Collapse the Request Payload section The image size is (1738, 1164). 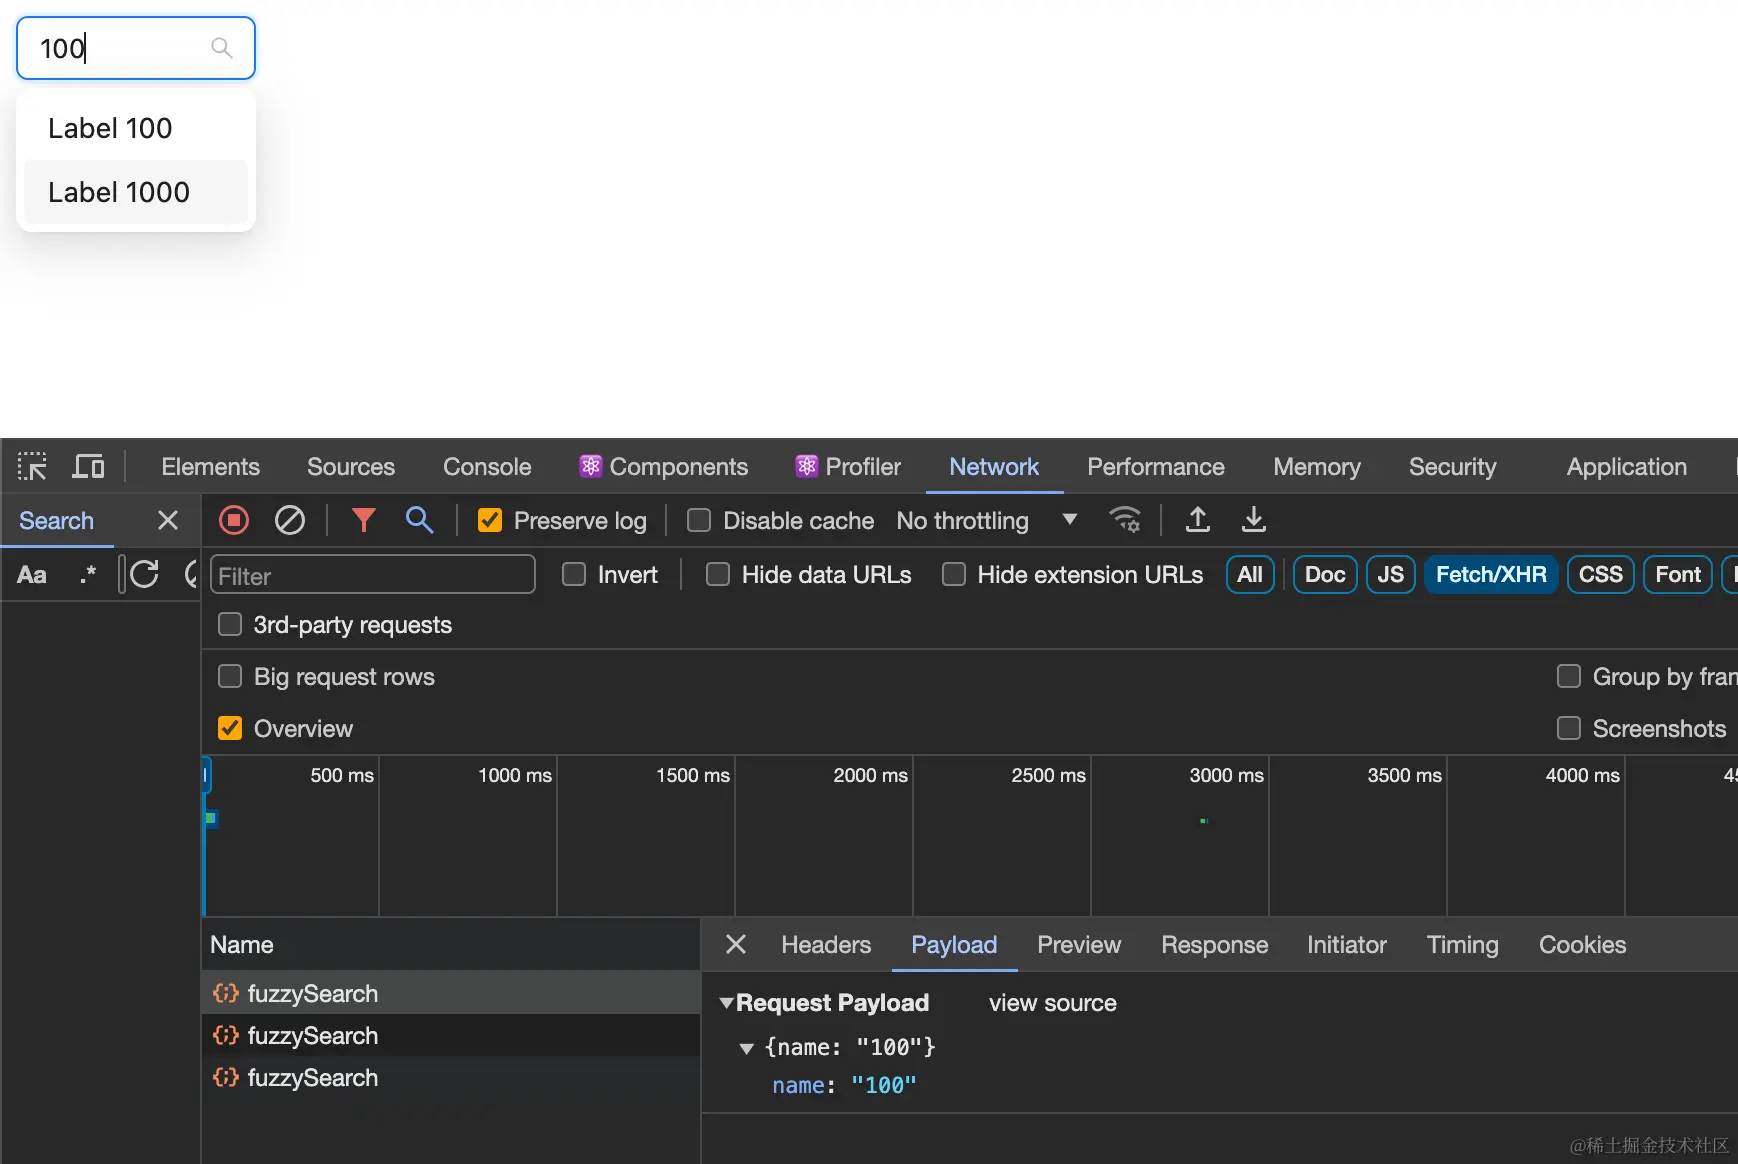727,1002
